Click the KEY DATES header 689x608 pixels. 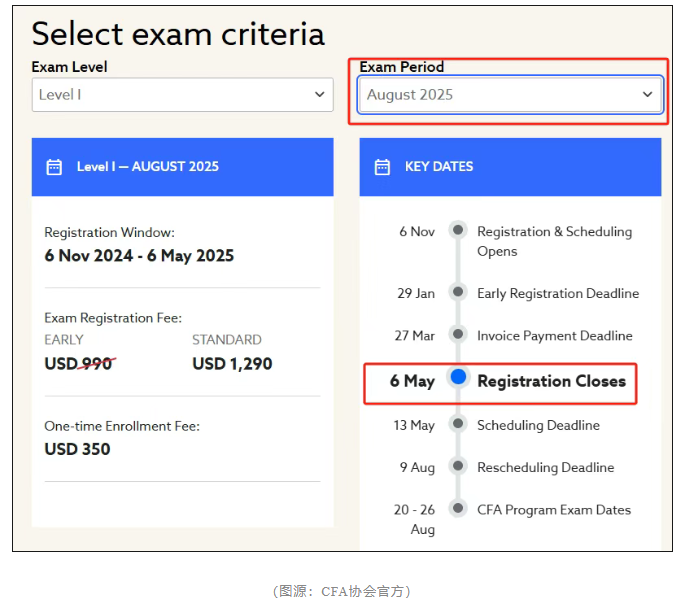tap(439, 167)
